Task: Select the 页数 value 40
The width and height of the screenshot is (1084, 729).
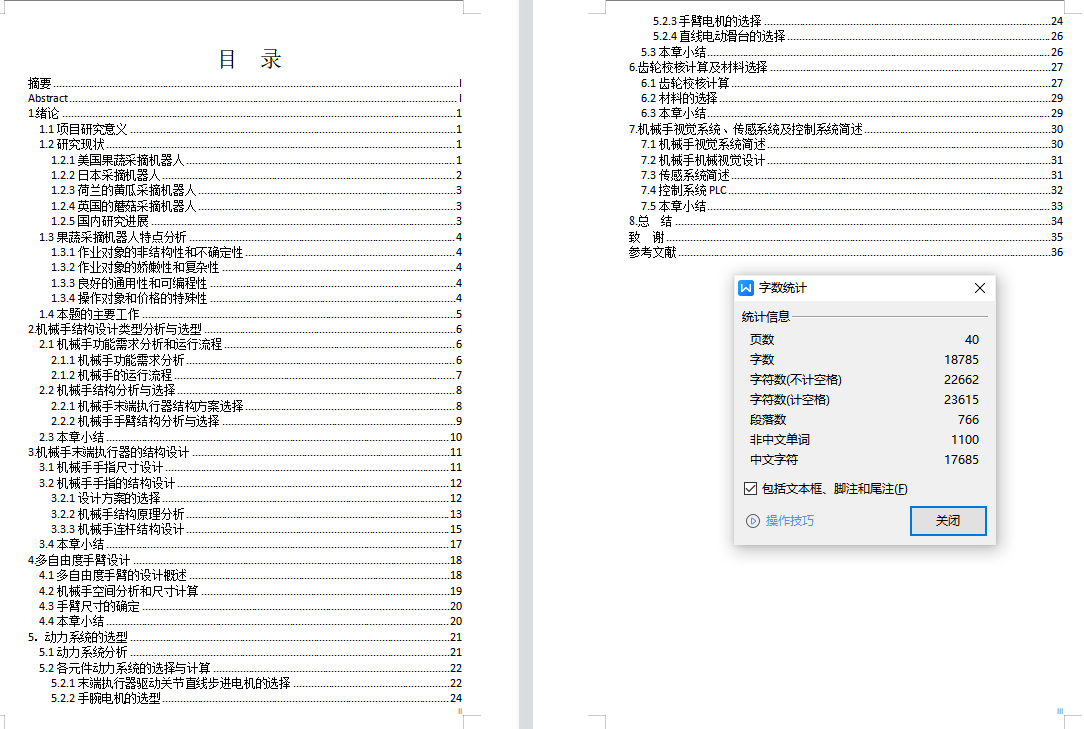Action: 971,340
